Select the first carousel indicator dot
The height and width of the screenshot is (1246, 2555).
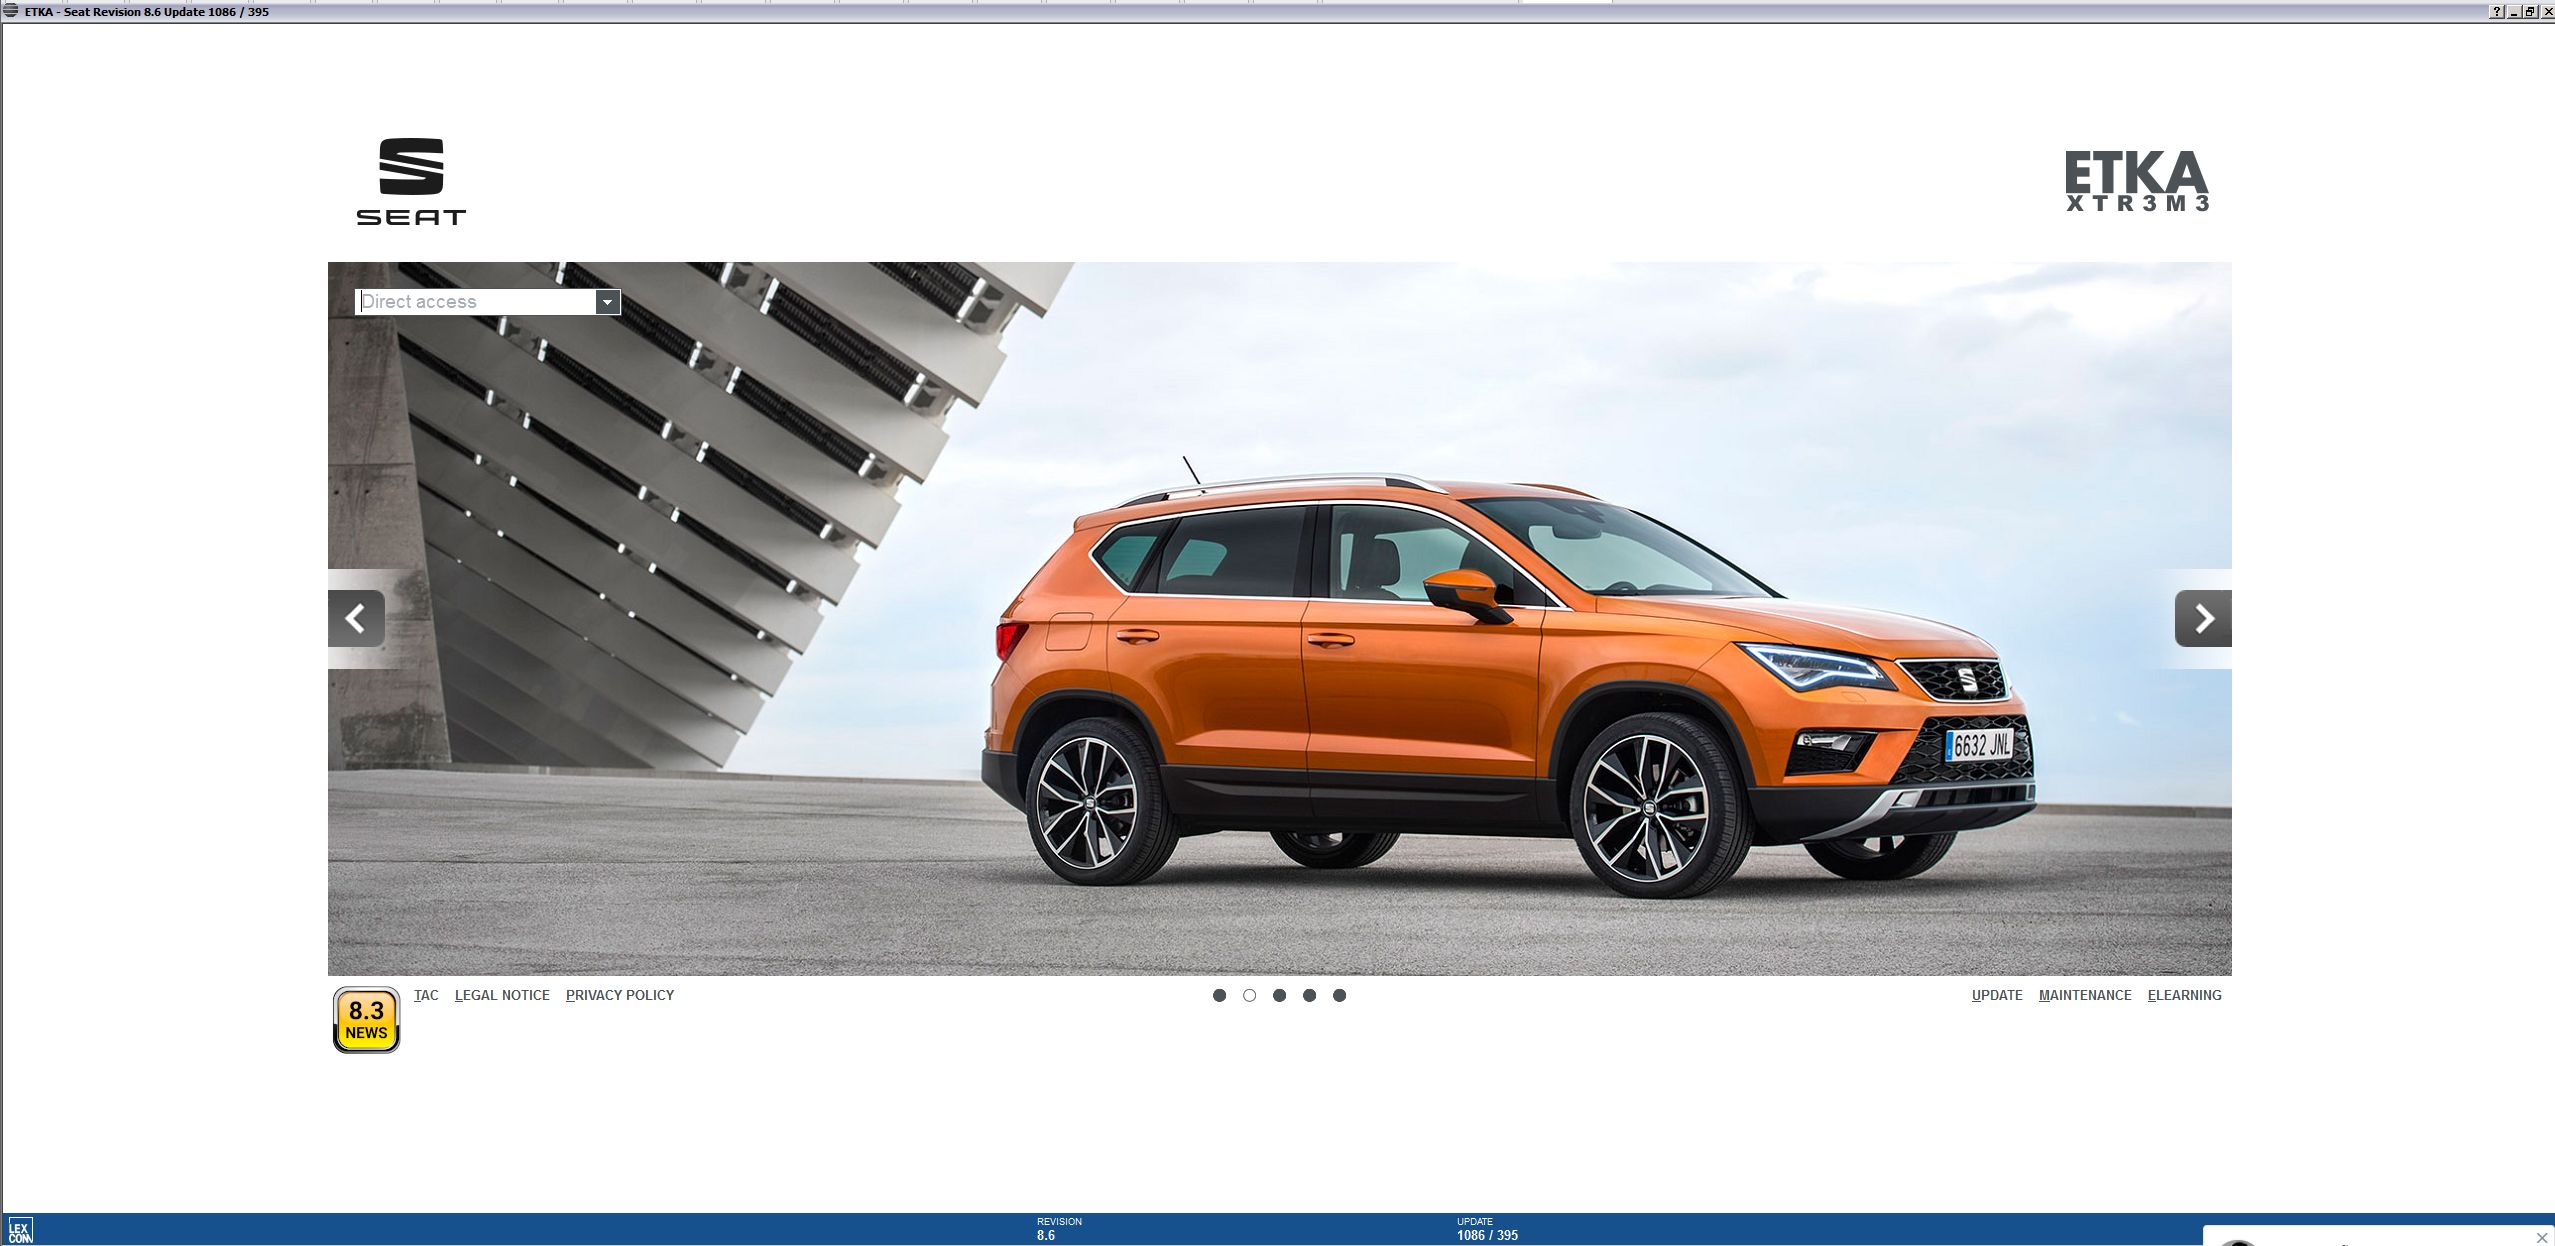click(x=1219, y=995)
